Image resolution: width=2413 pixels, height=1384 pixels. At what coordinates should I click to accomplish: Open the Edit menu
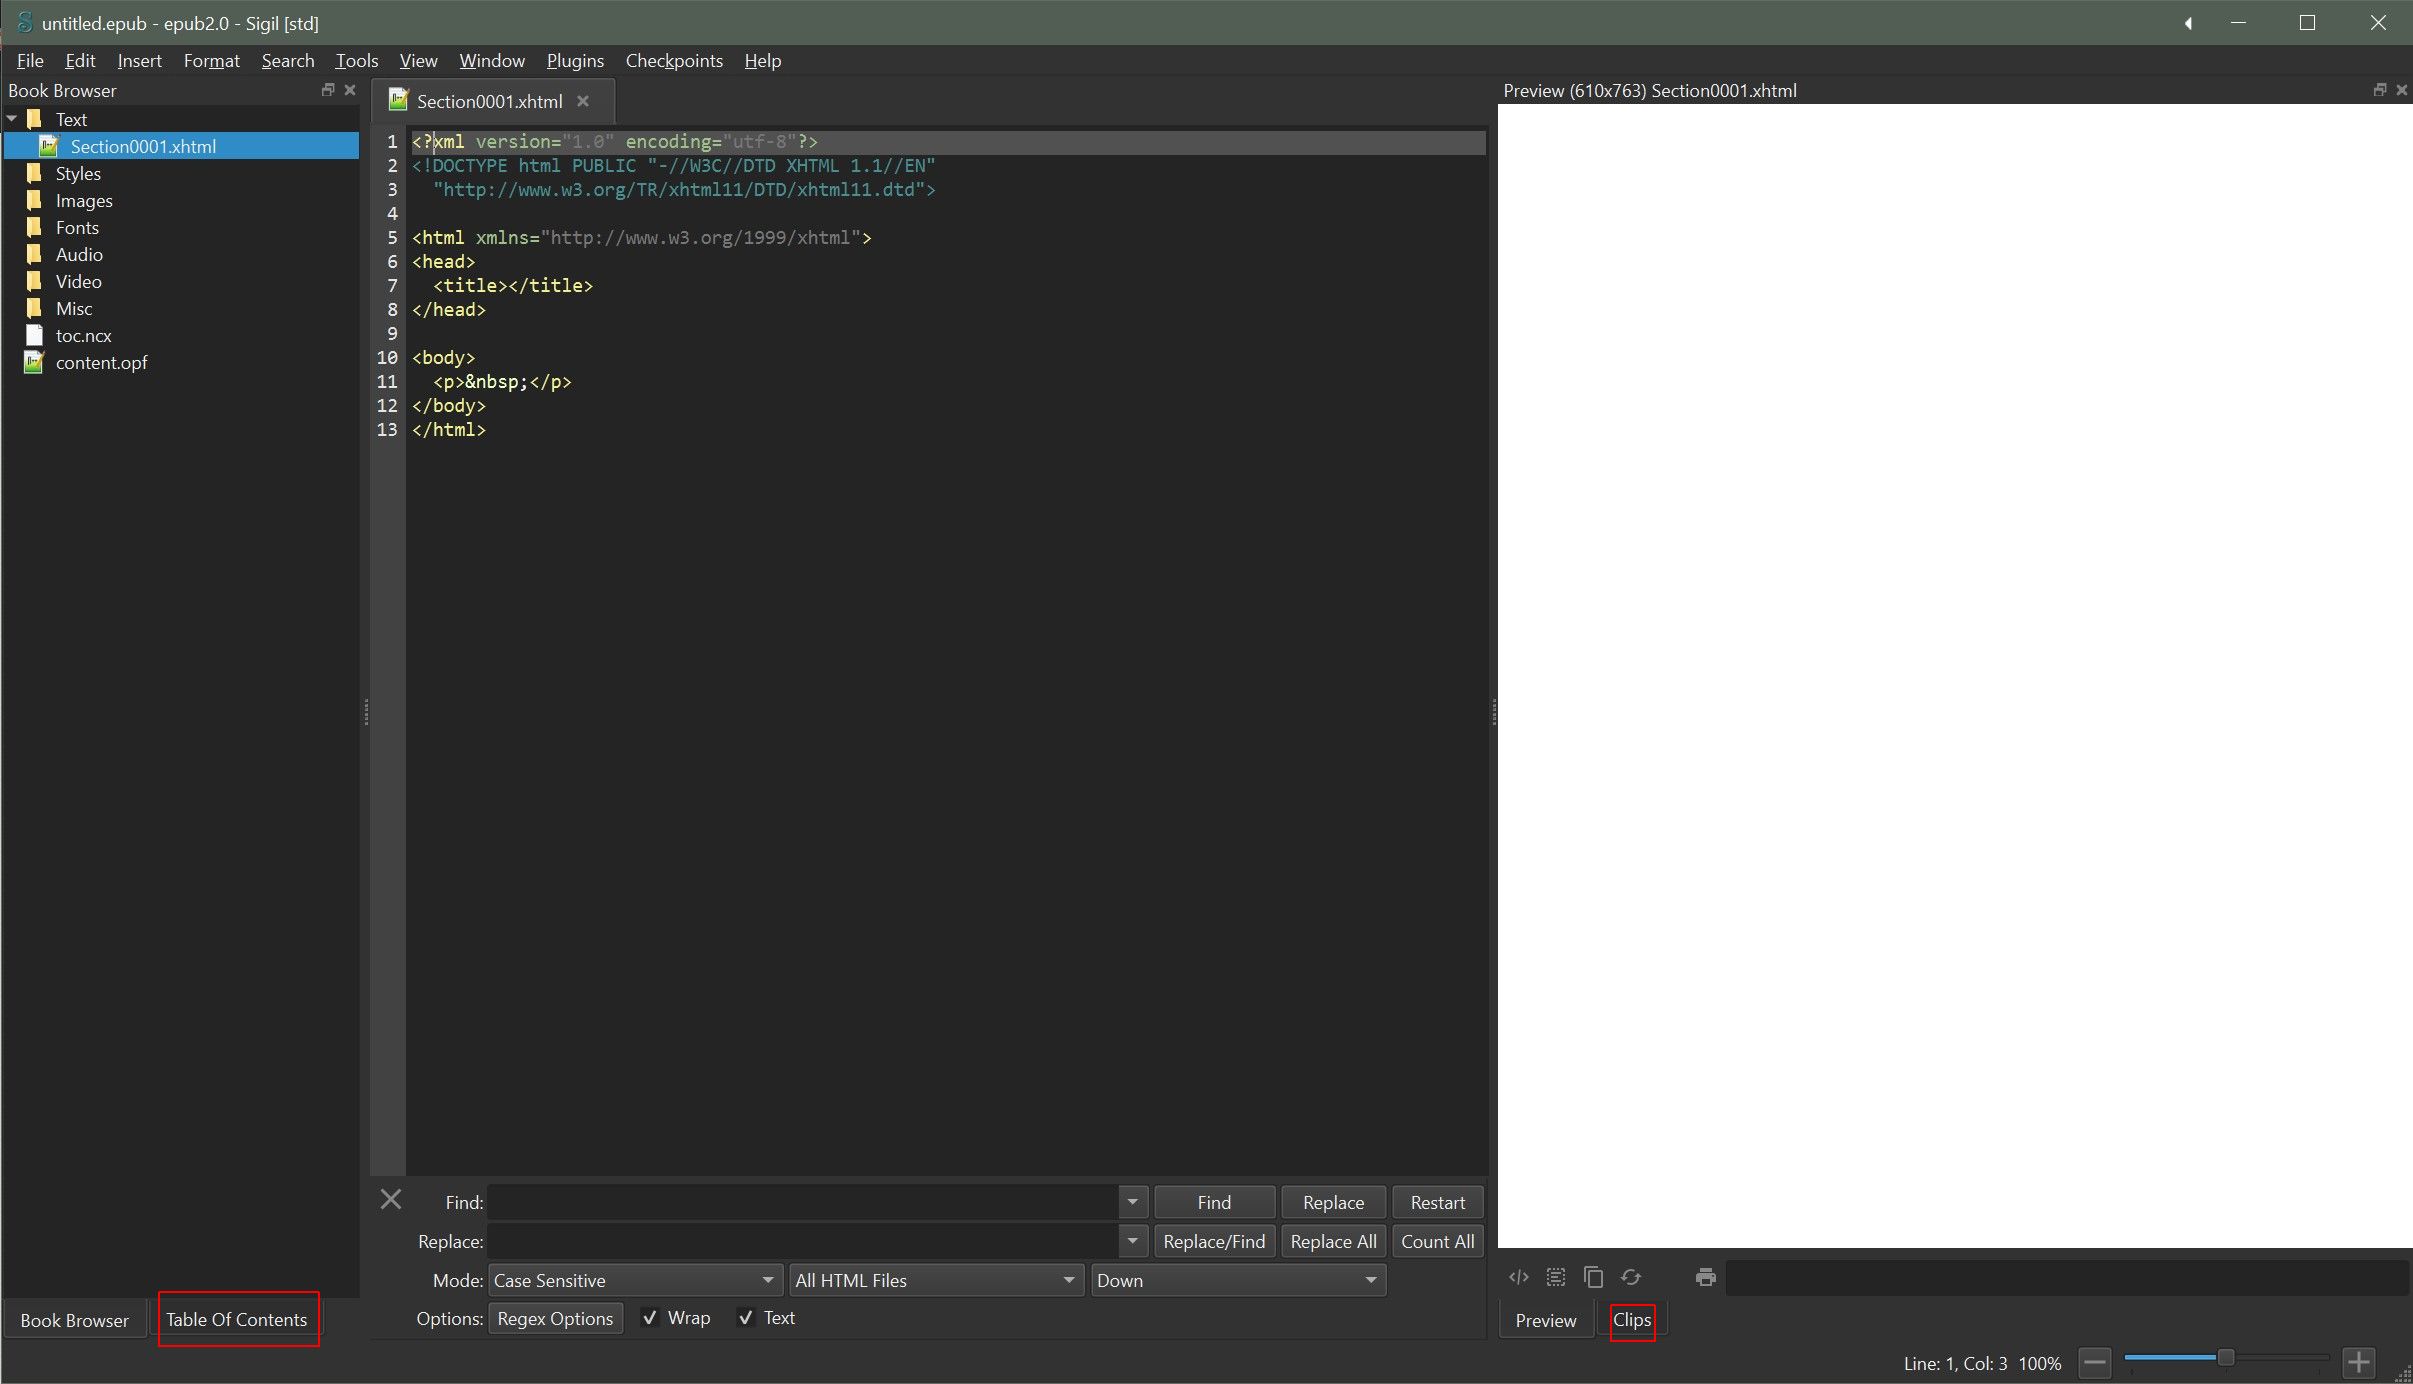click(80, 60)
